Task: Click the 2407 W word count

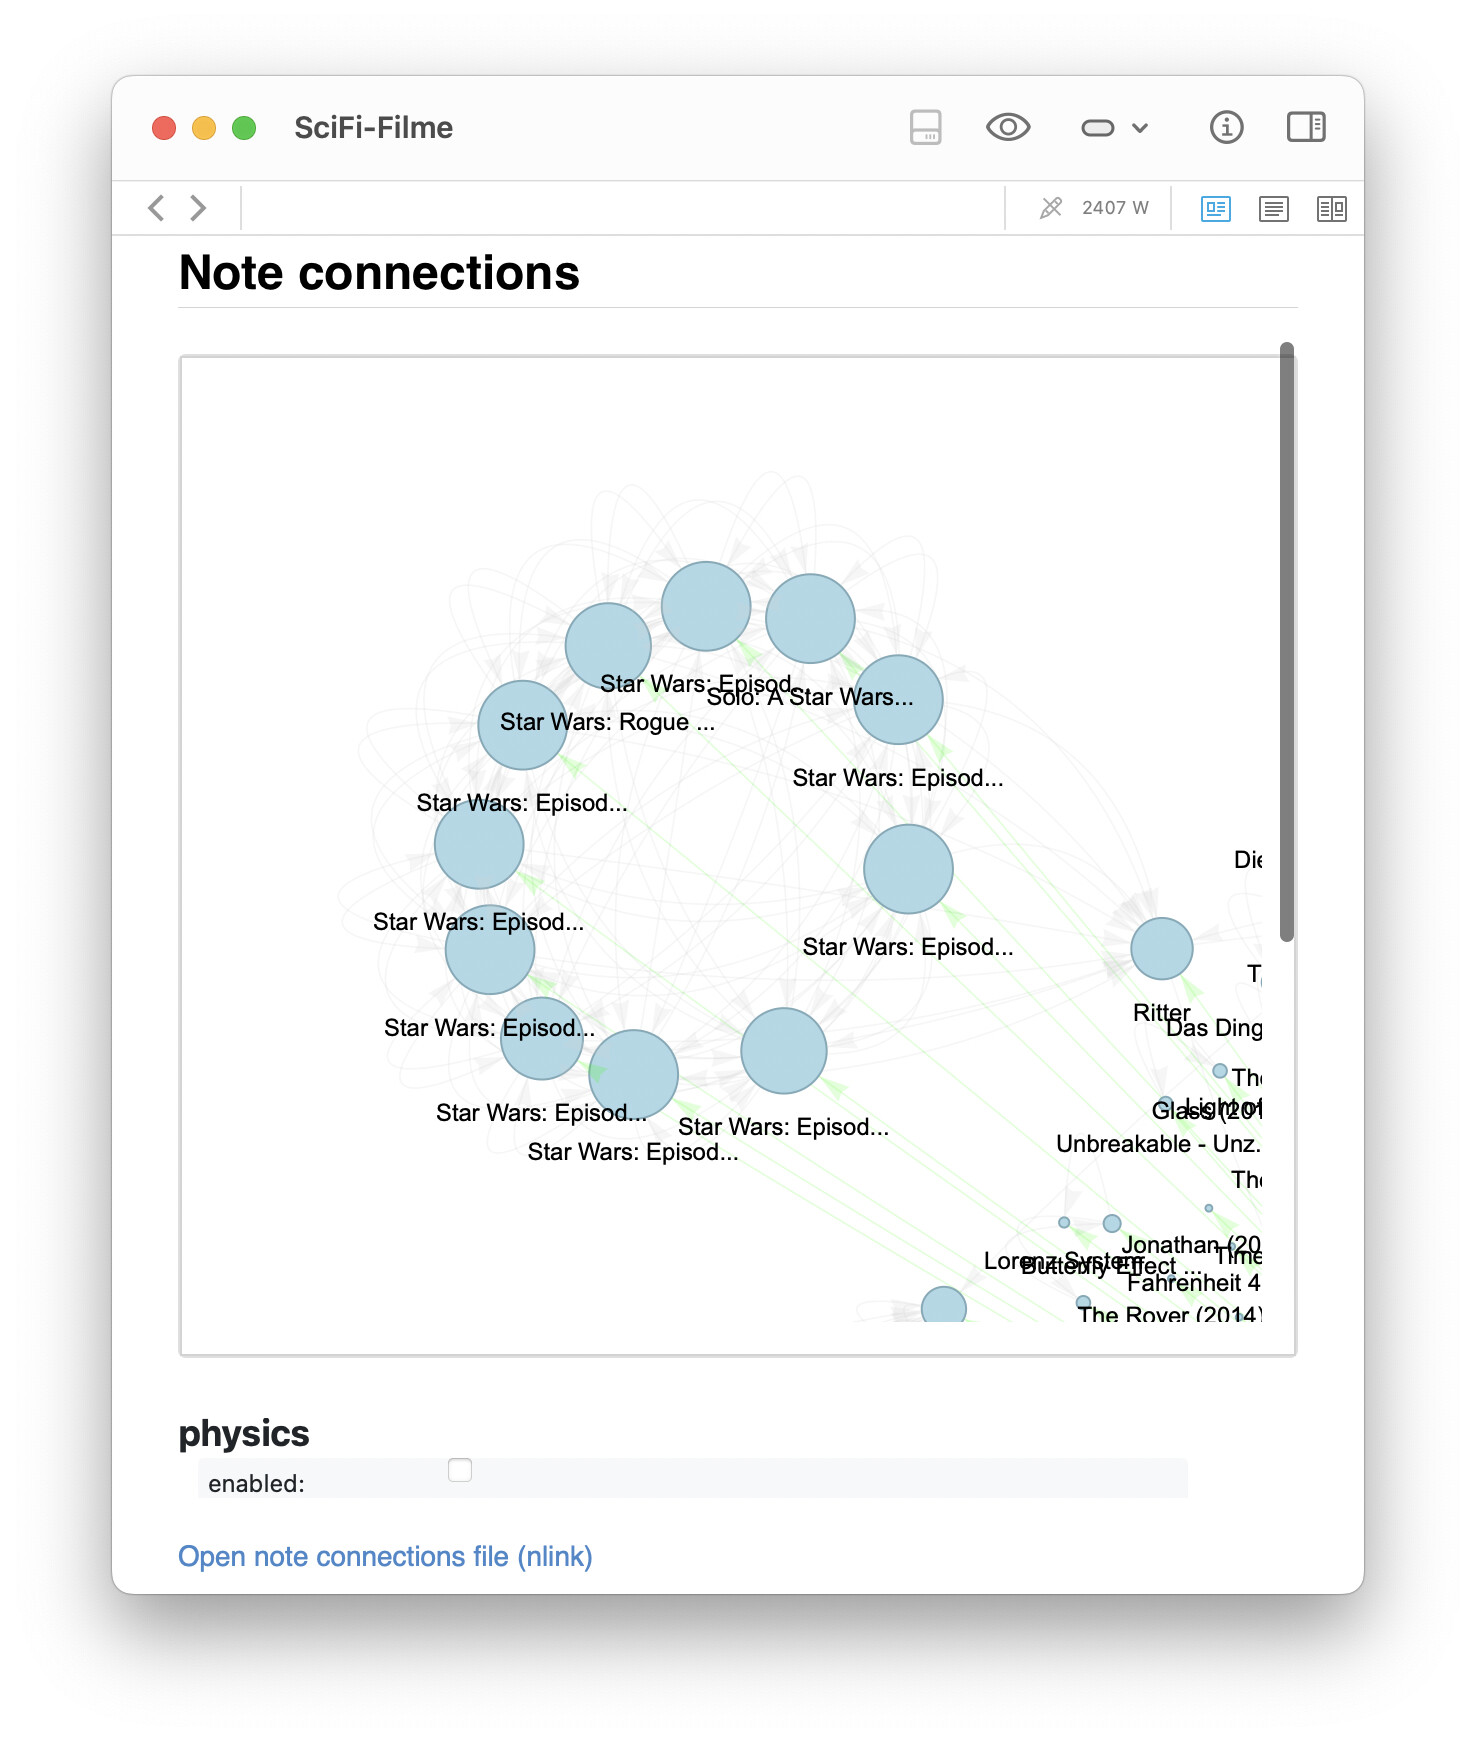Action: click(1115, 208)
